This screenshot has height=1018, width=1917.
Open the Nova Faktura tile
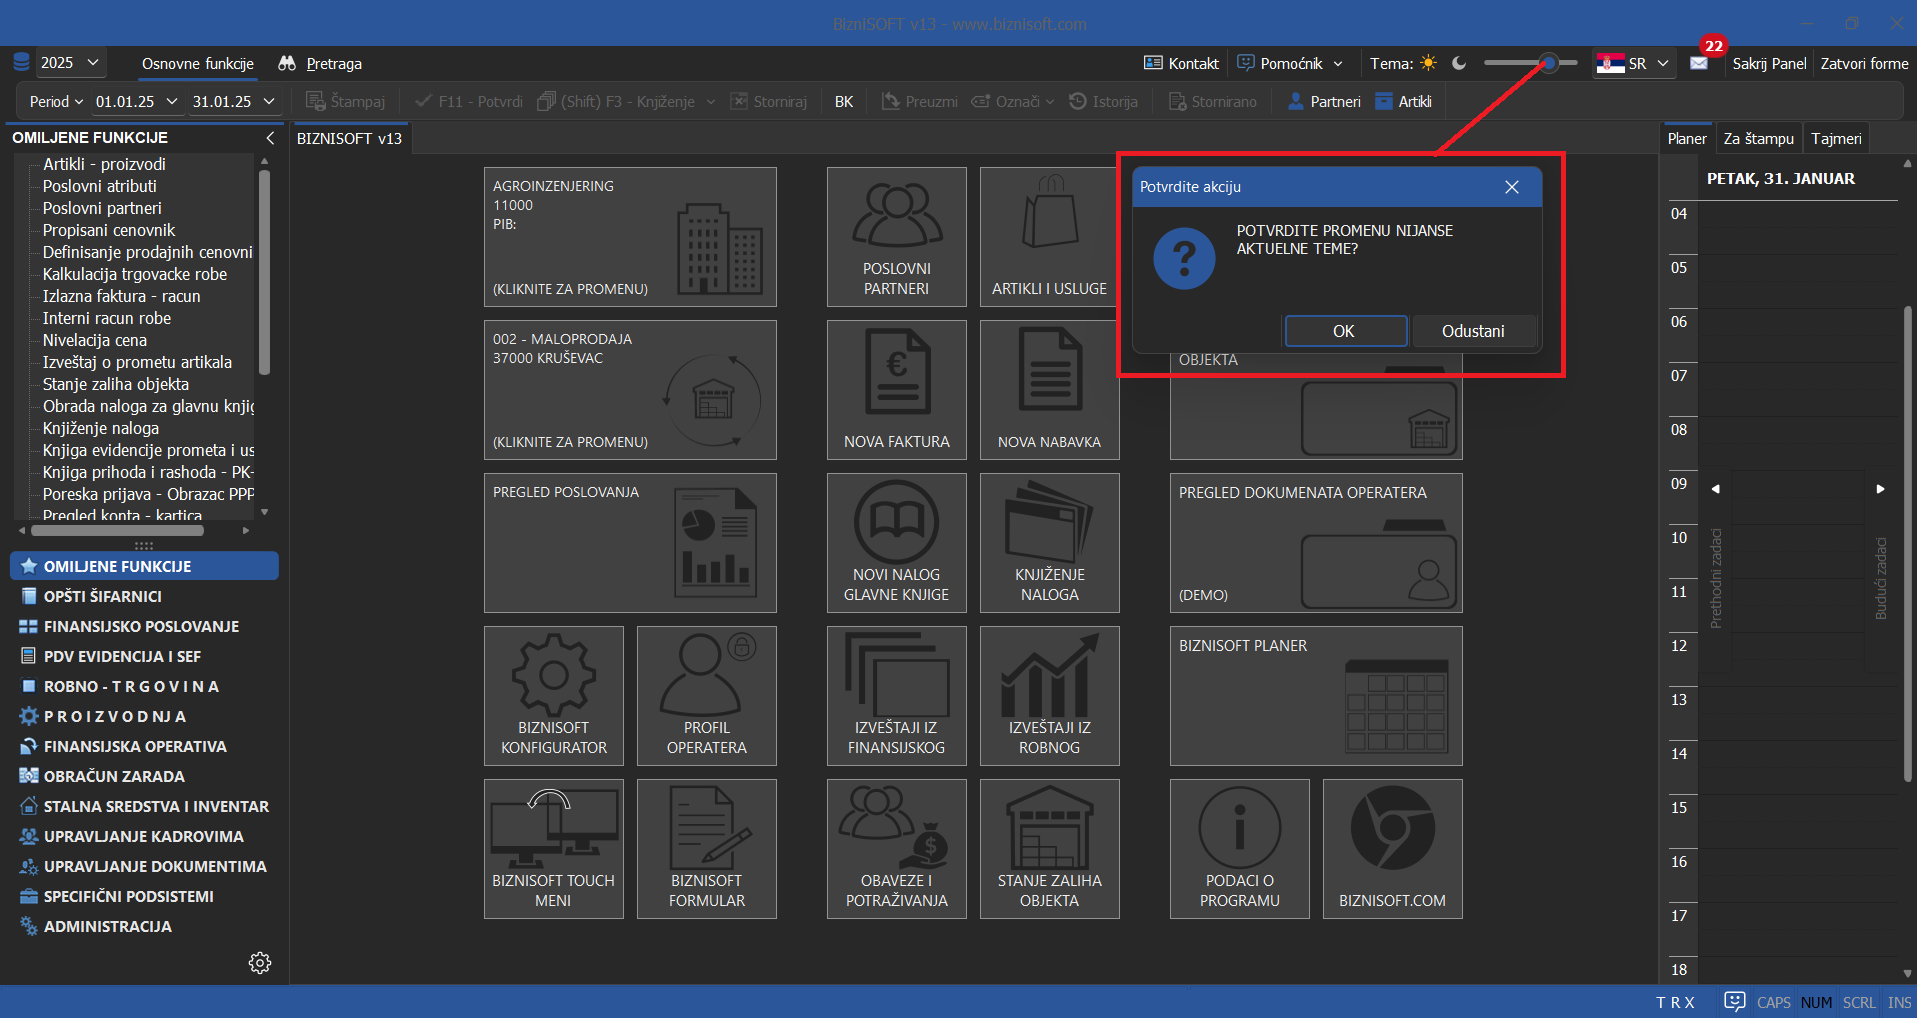(x=896, y=389)
